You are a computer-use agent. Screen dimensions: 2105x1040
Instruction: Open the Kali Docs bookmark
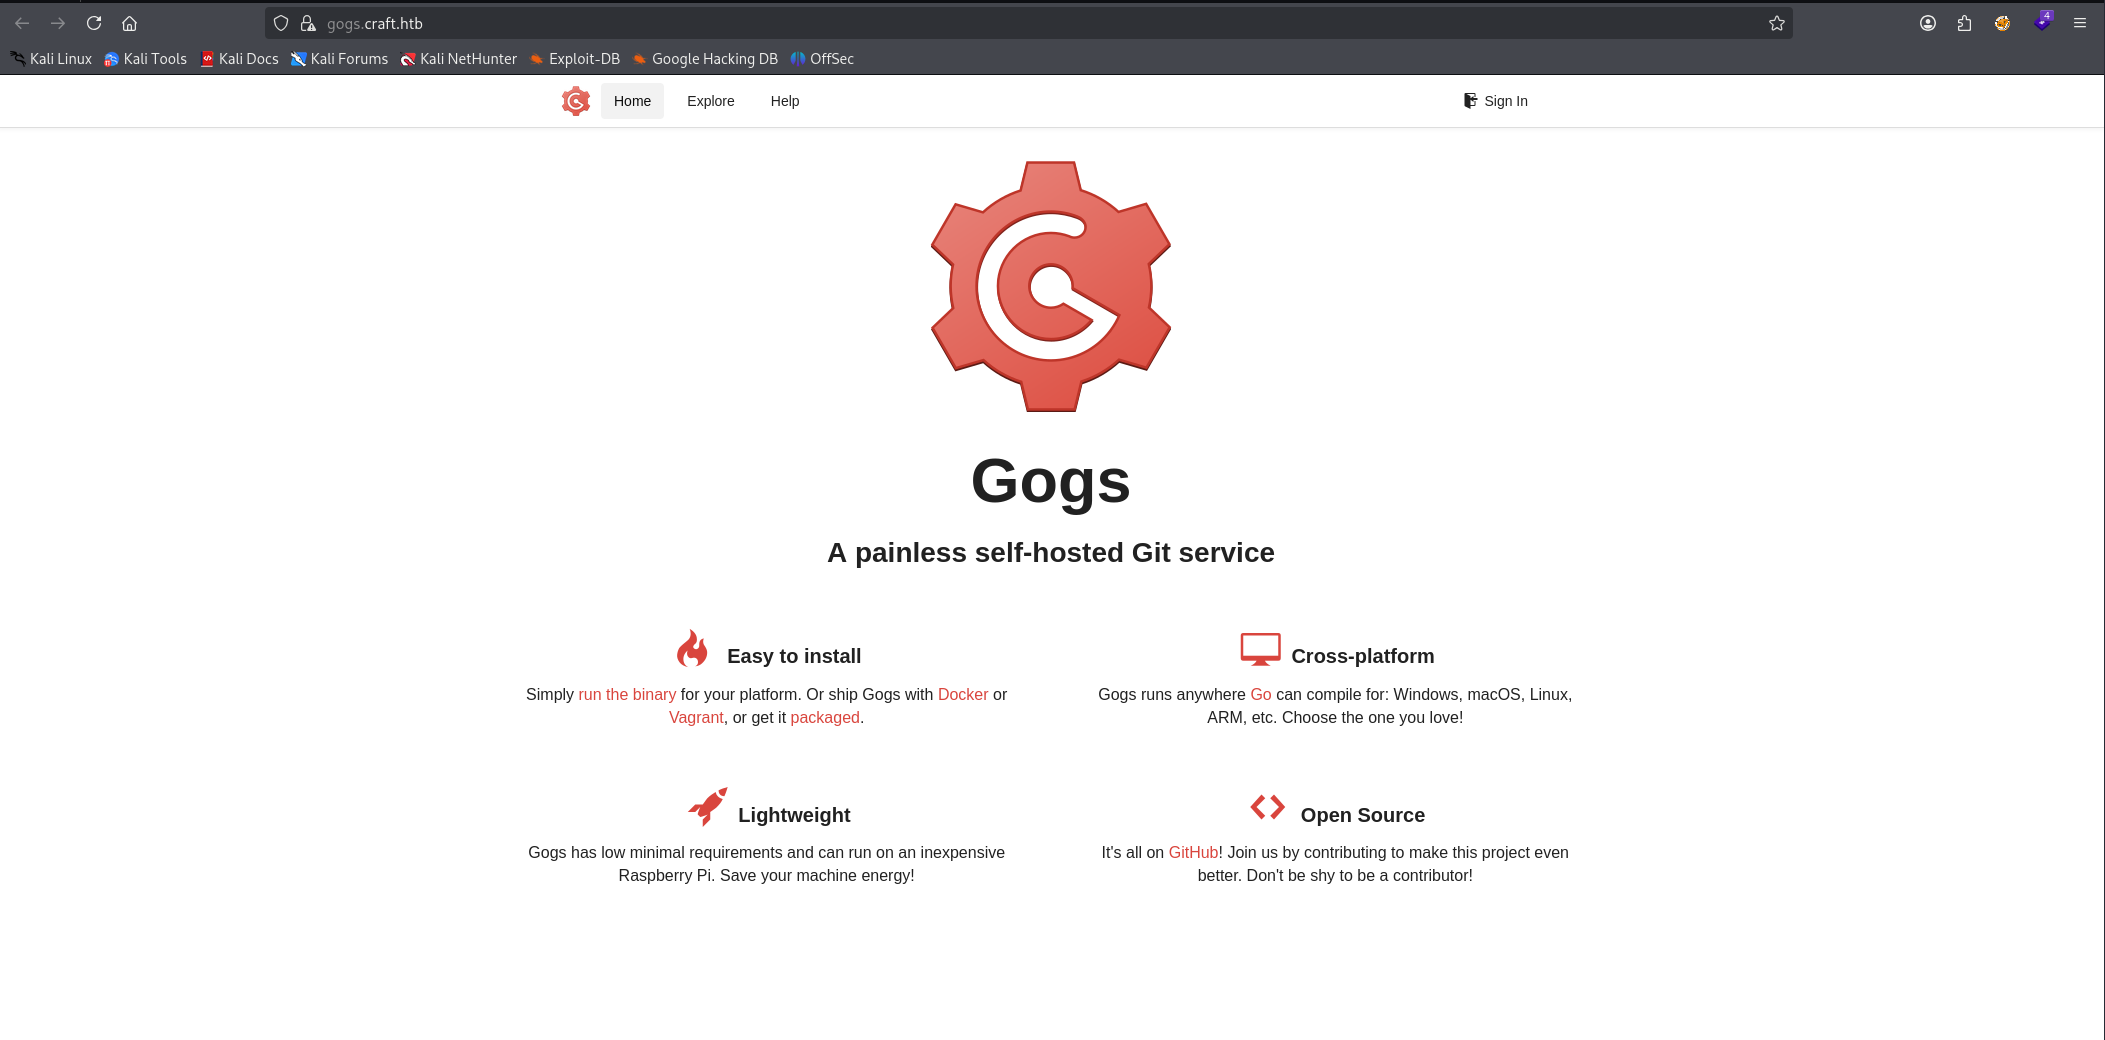point(239,59)
